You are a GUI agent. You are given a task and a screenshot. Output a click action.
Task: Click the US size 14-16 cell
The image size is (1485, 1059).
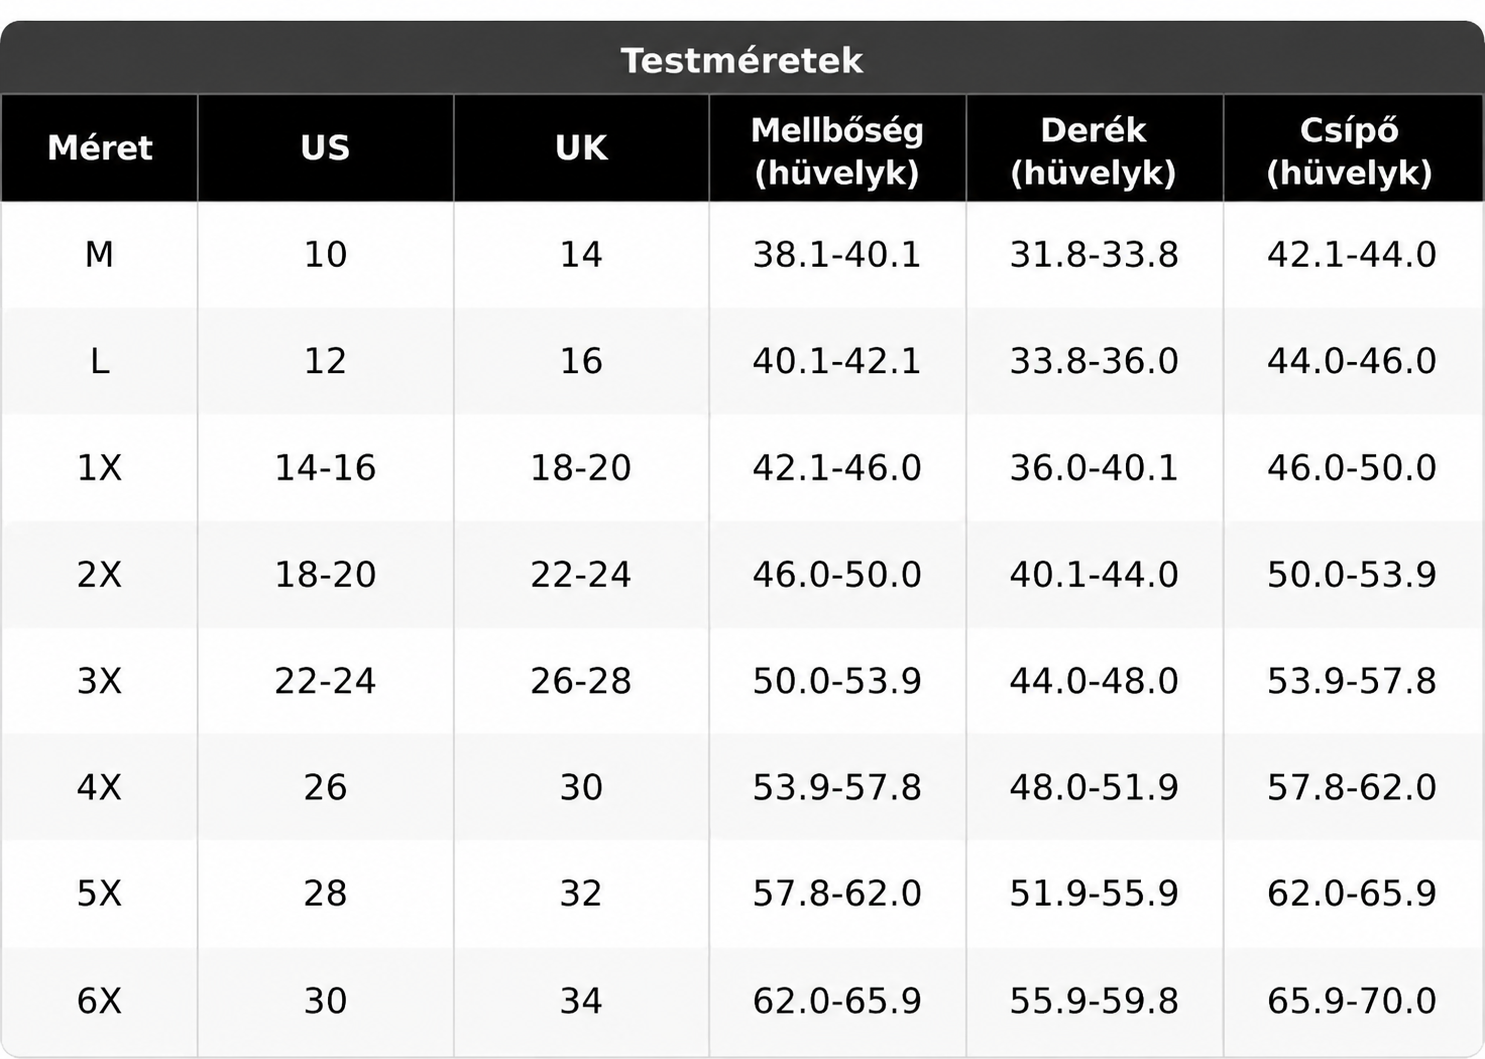[325, 468]
